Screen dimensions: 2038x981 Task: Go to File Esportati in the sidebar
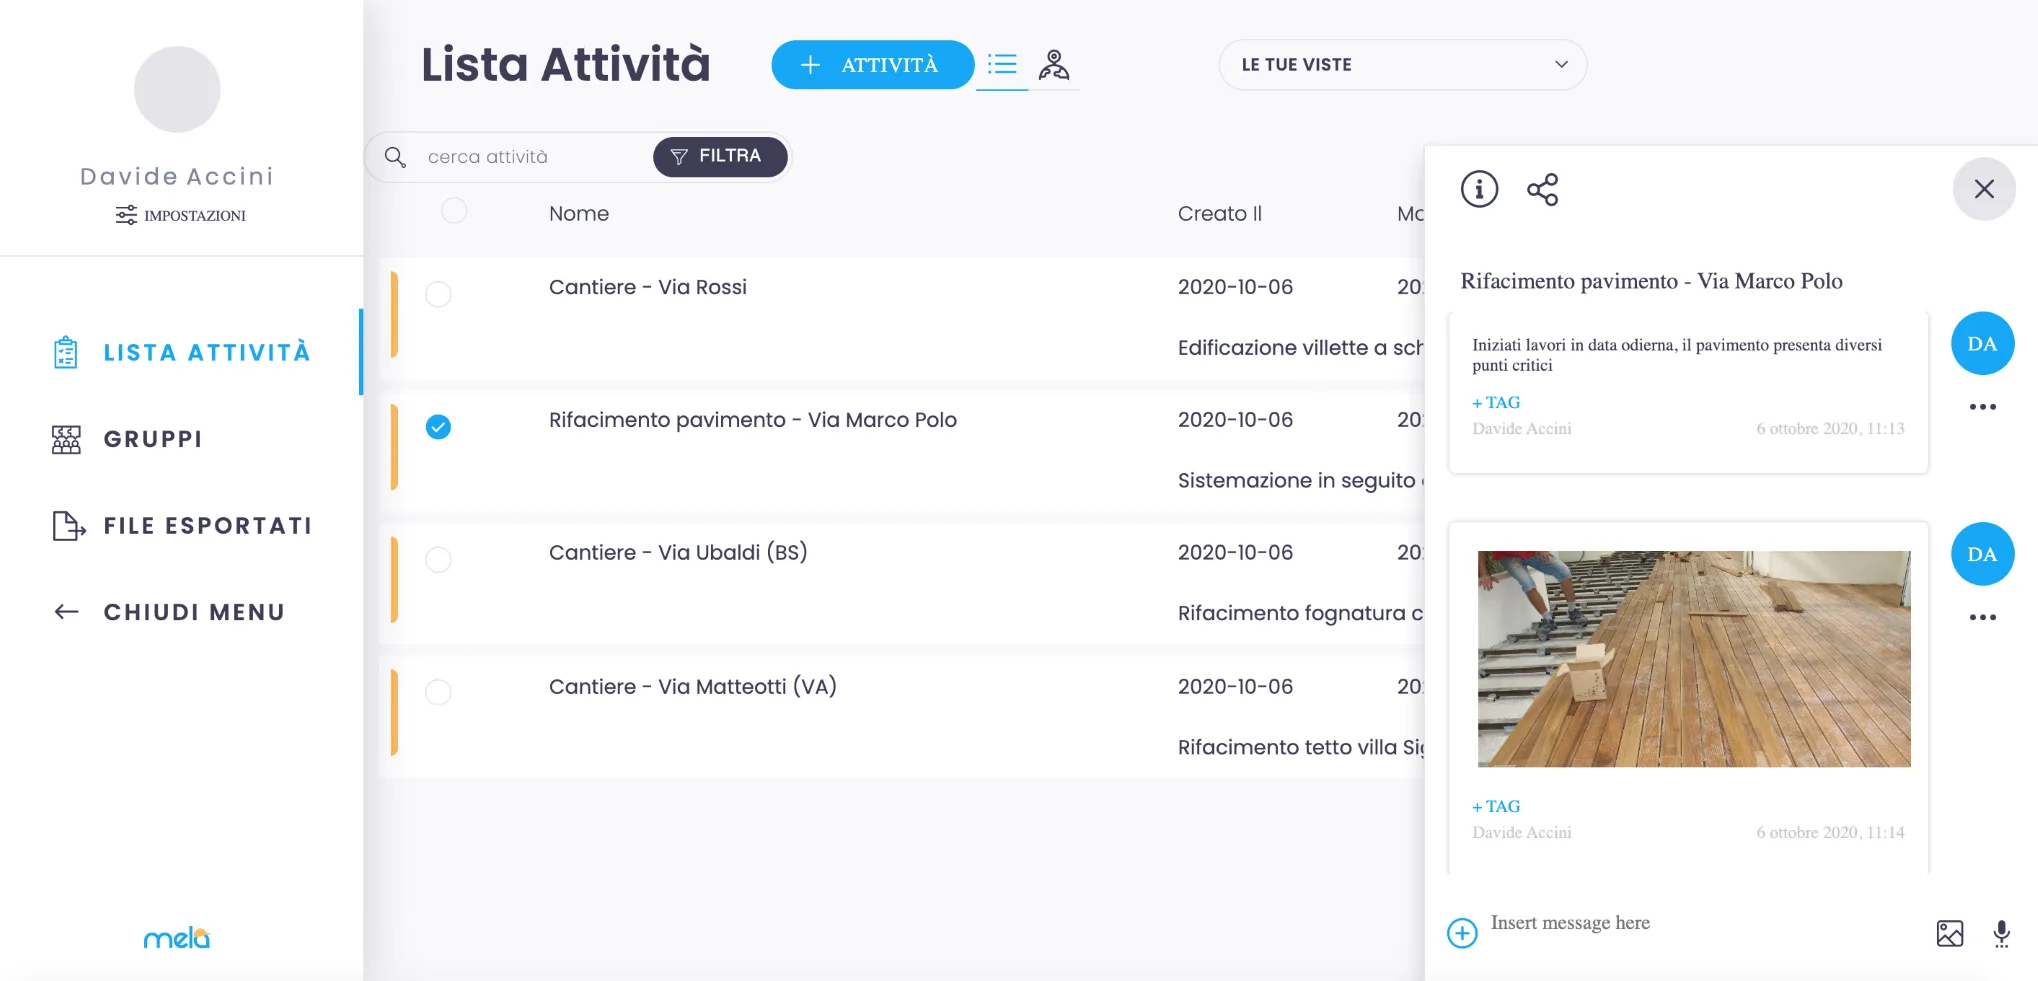click(x=207, y=526)
